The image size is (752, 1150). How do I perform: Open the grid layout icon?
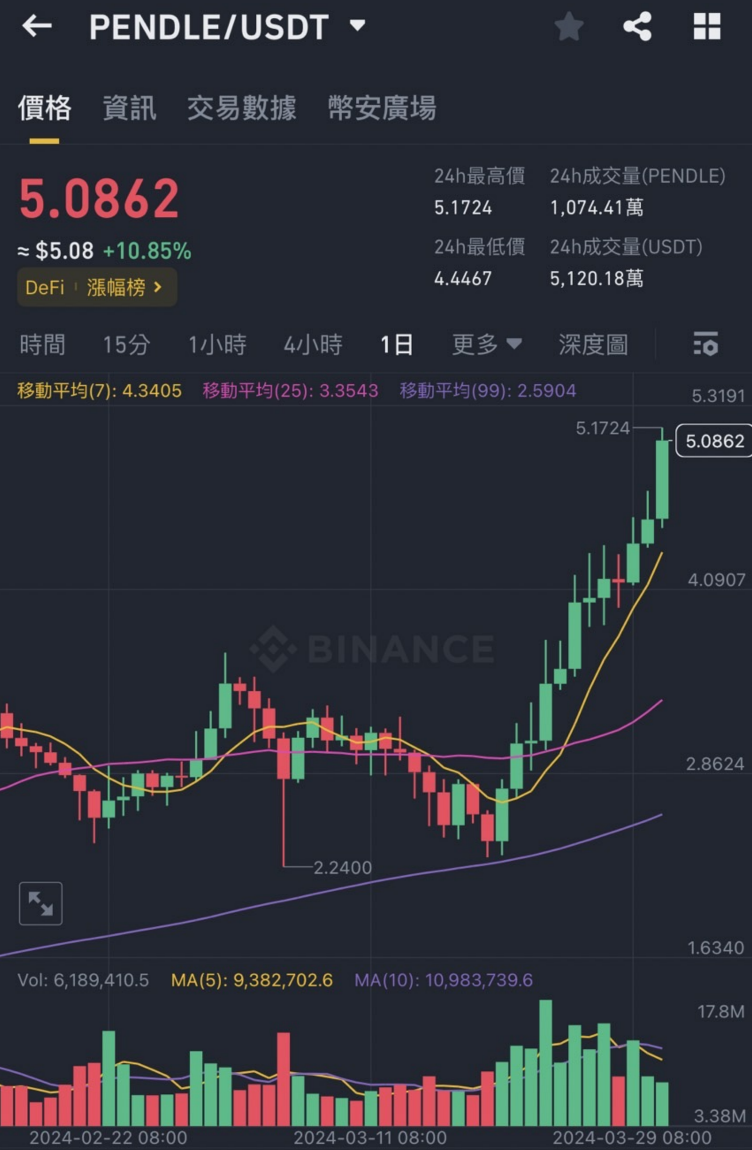click(707, 27)
